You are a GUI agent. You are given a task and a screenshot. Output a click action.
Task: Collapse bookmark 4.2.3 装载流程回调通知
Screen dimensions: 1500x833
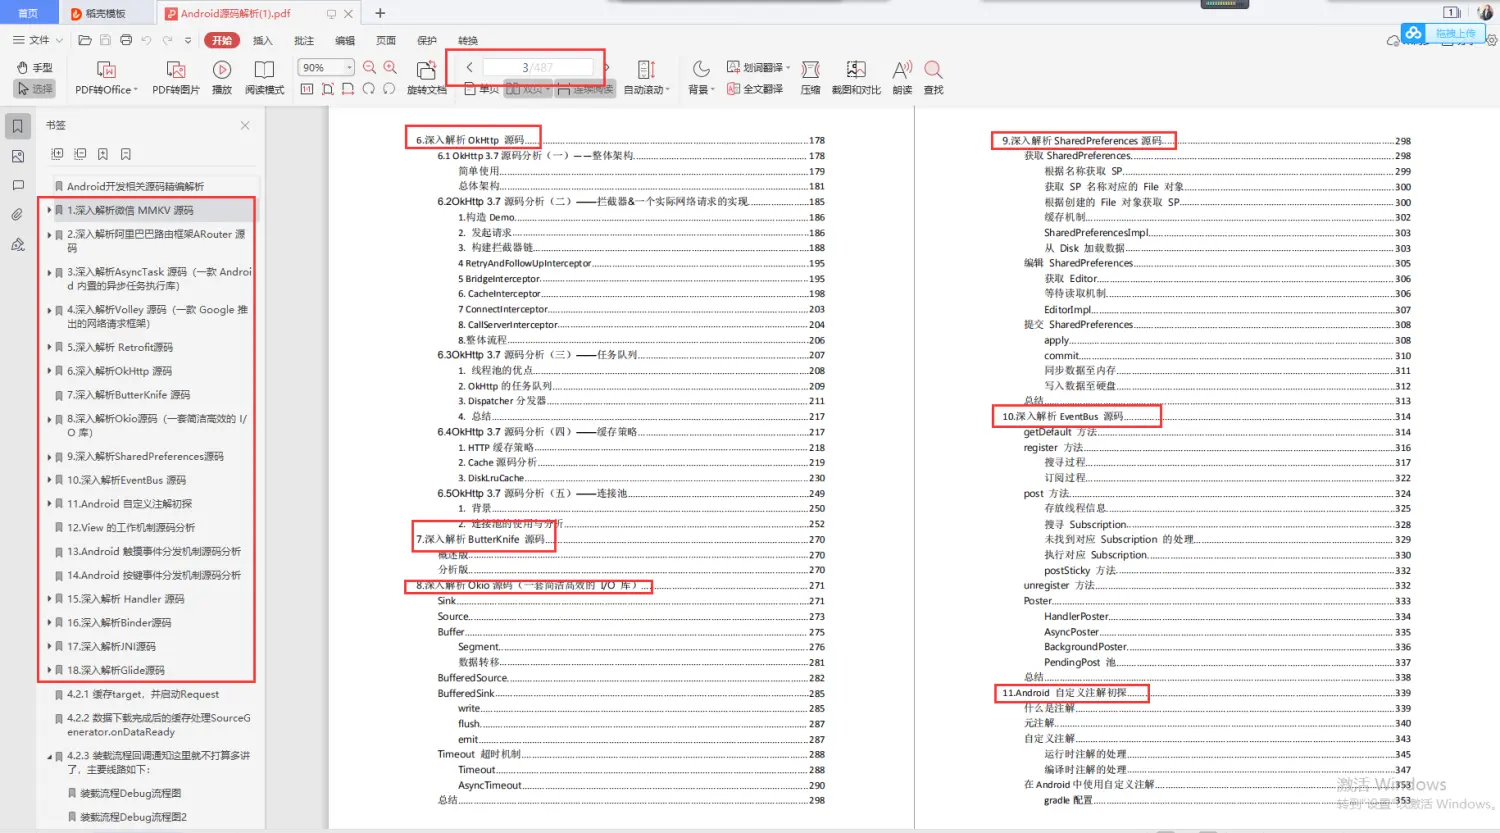point(49,756)
